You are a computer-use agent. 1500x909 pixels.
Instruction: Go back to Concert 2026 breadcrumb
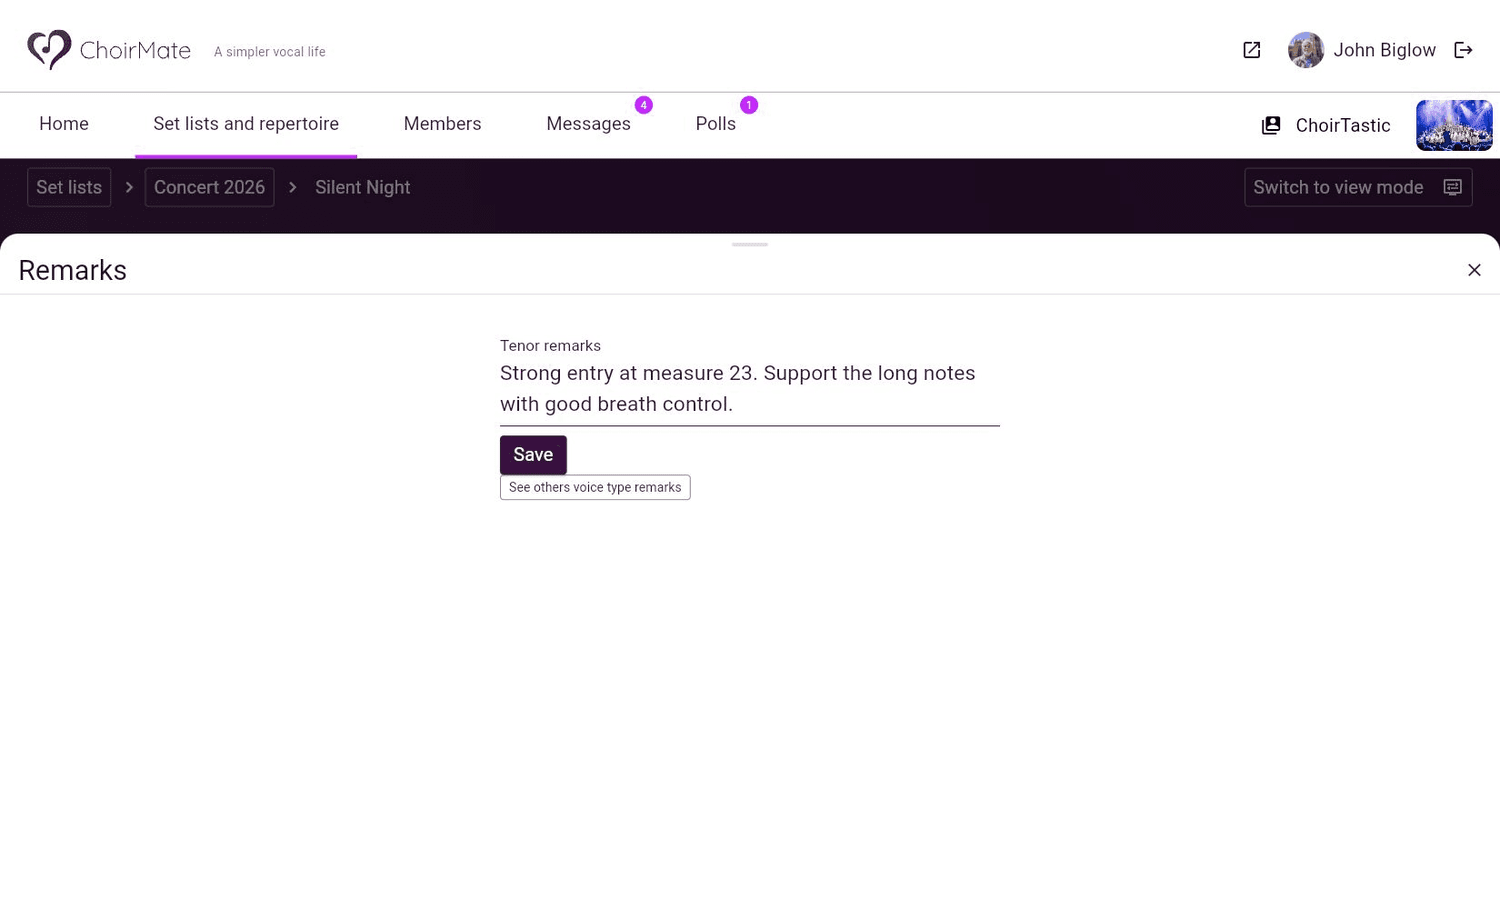tap(209, 187)
